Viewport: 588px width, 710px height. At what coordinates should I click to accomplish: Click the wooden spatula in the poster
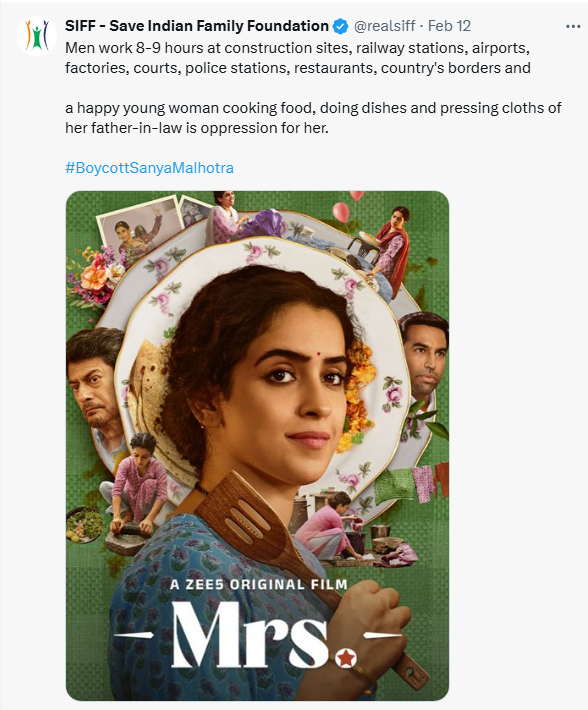[x=281, y=537]
